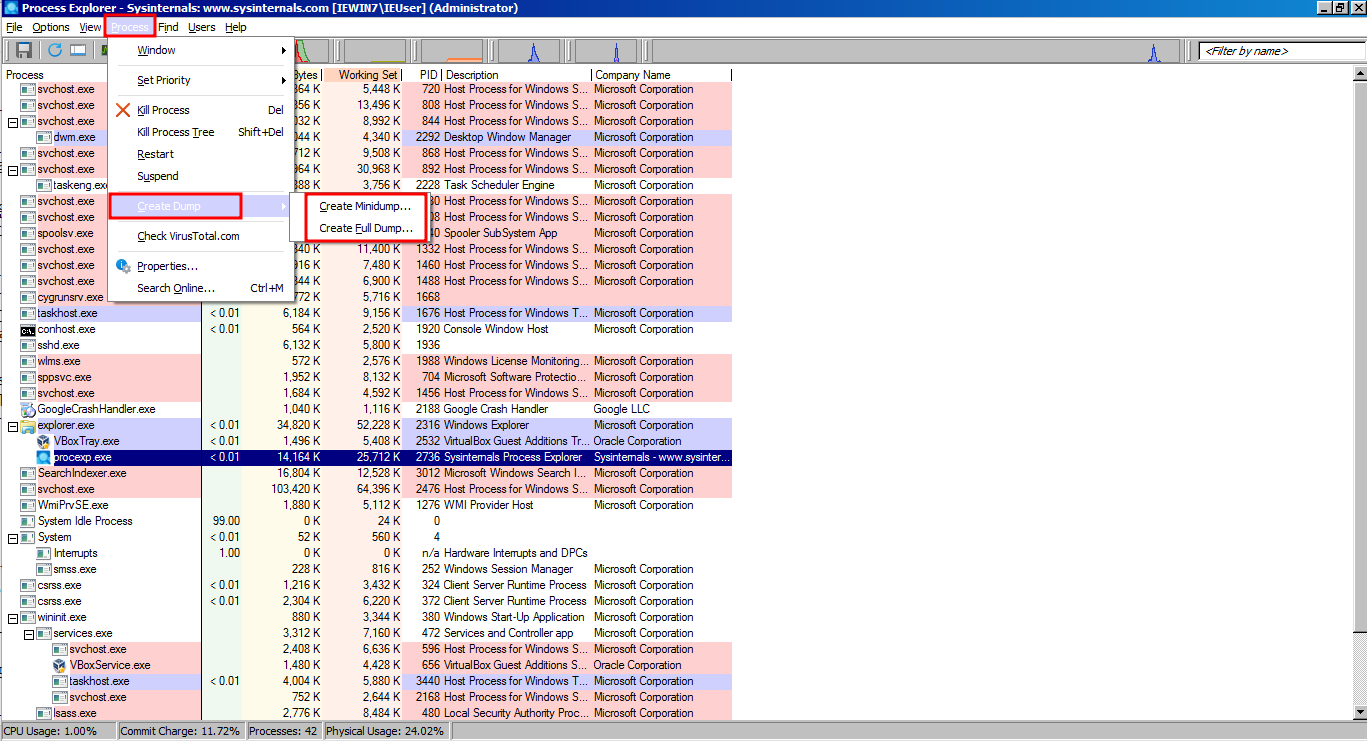Click the sshd.exe process icon

point(28,345)
